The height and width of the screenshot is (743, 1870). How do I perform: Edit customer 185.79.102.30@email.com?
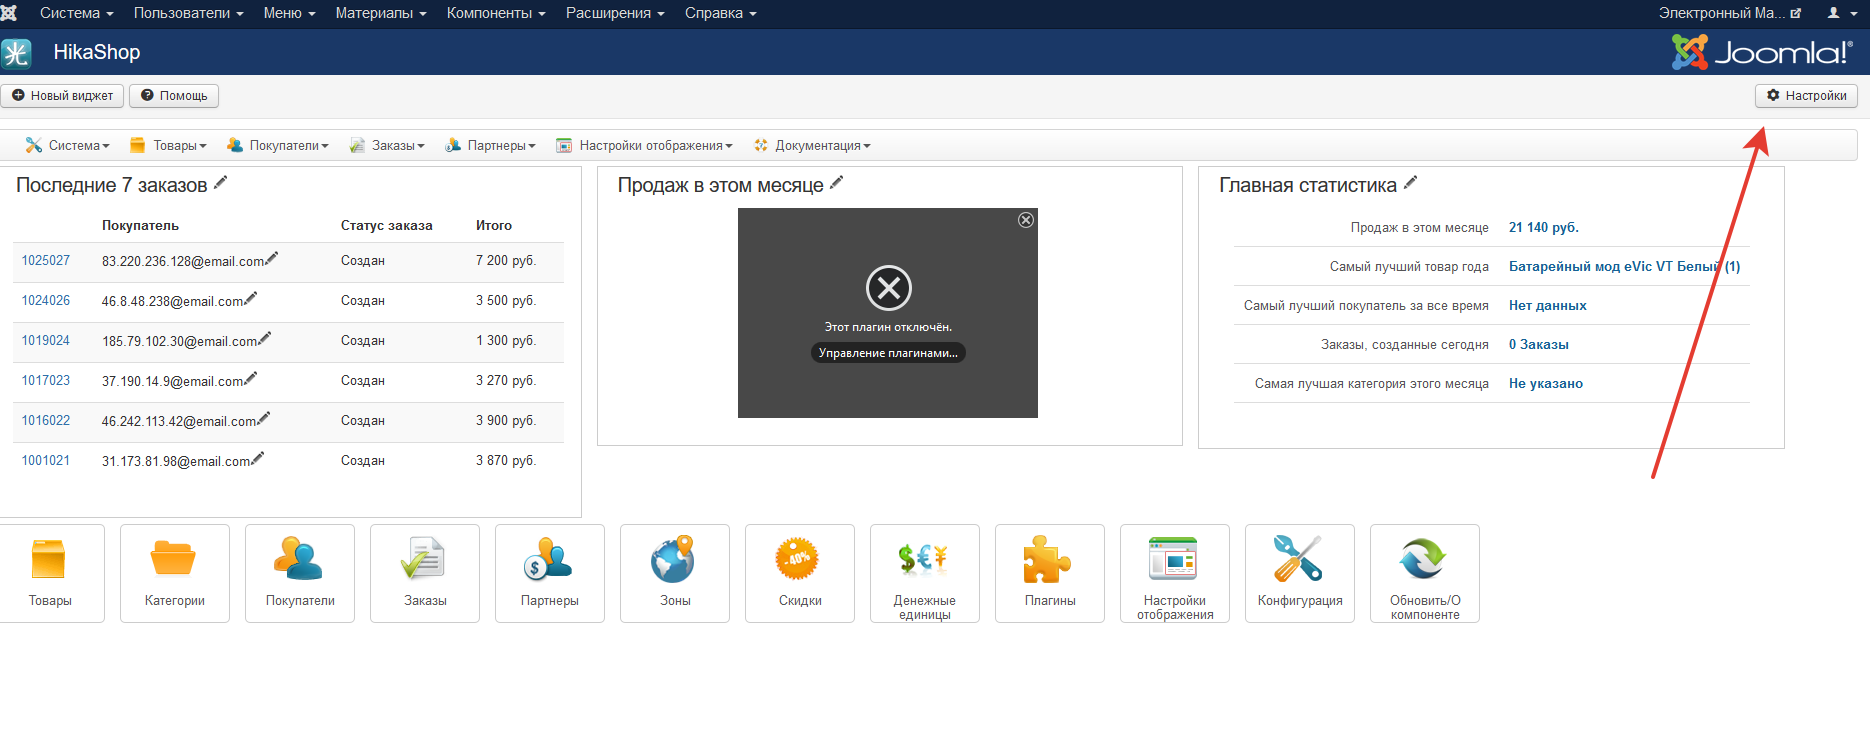pos(265,338)
